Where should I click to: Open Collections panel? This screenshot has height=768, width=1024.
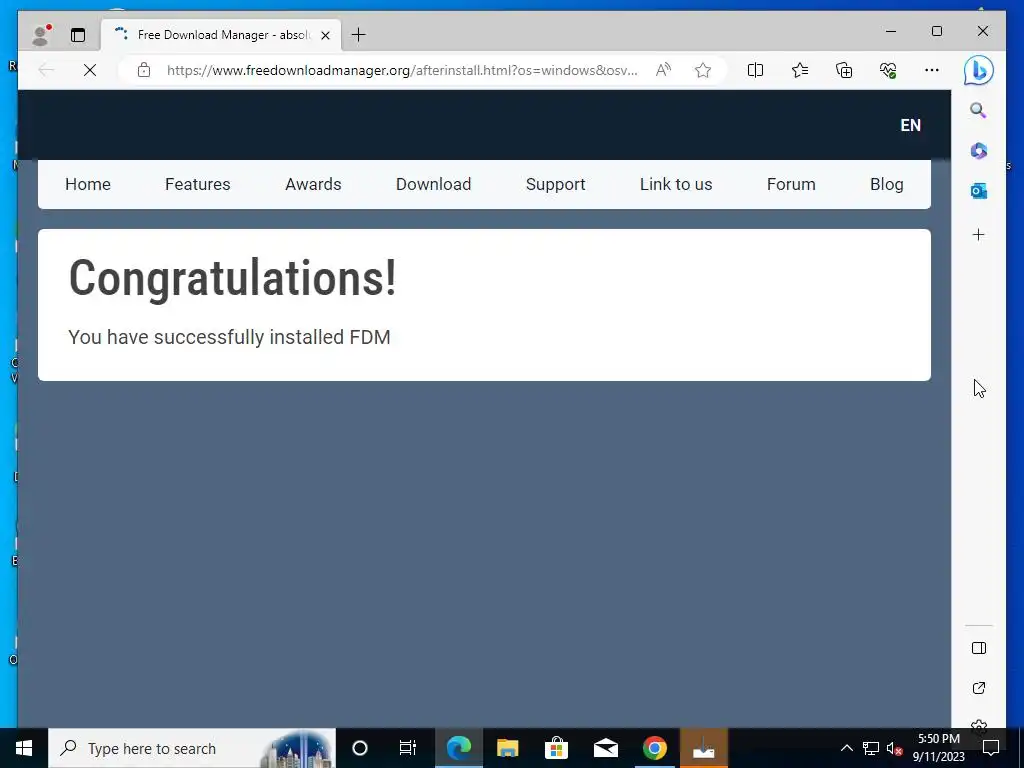point(844,70)
